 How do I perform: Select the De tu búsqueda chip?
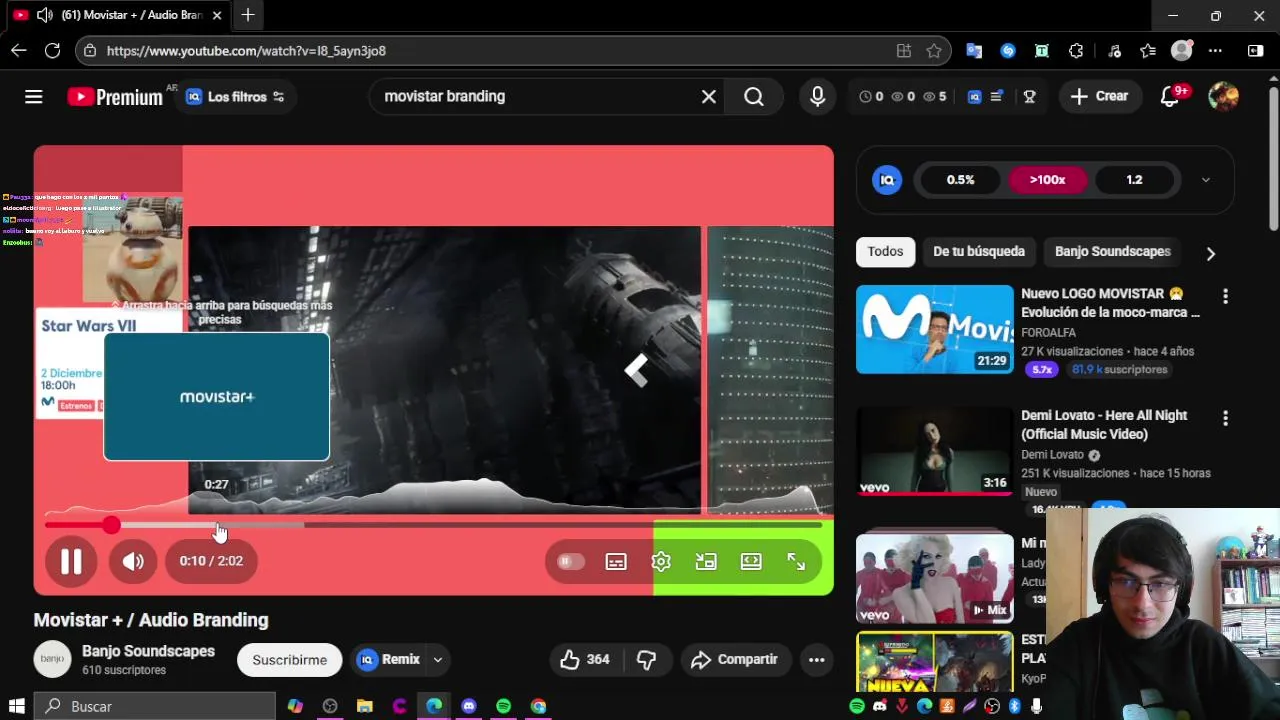click(x=979, y=252)
